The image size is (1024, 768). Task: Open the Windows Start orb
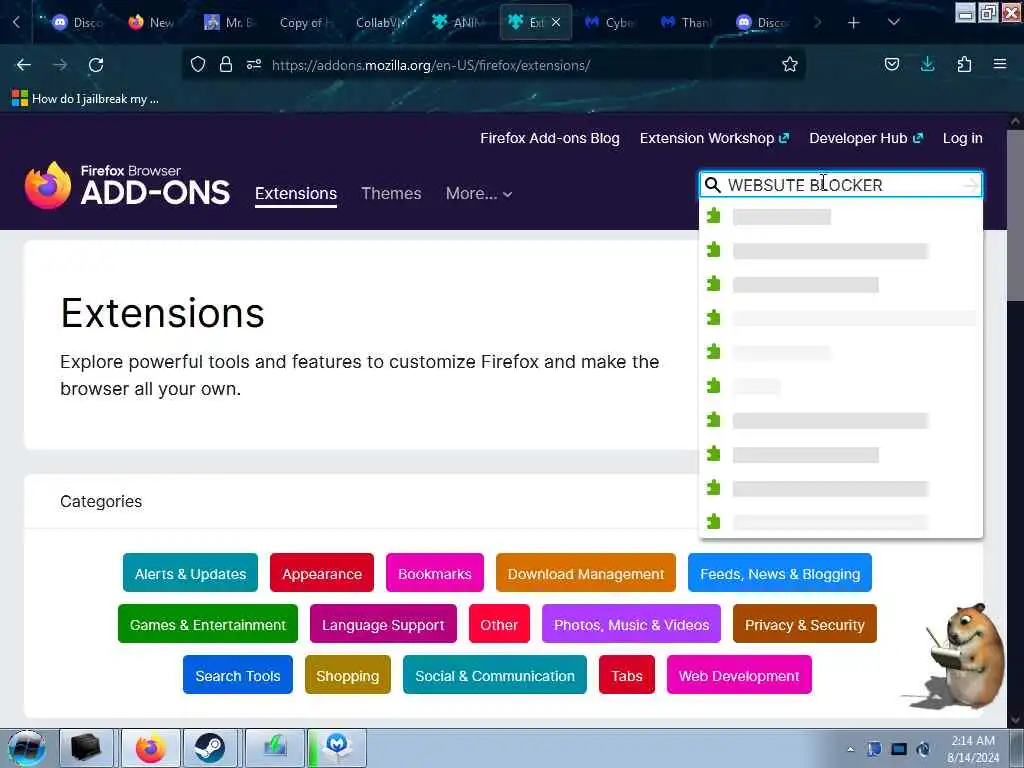(27, 748)
